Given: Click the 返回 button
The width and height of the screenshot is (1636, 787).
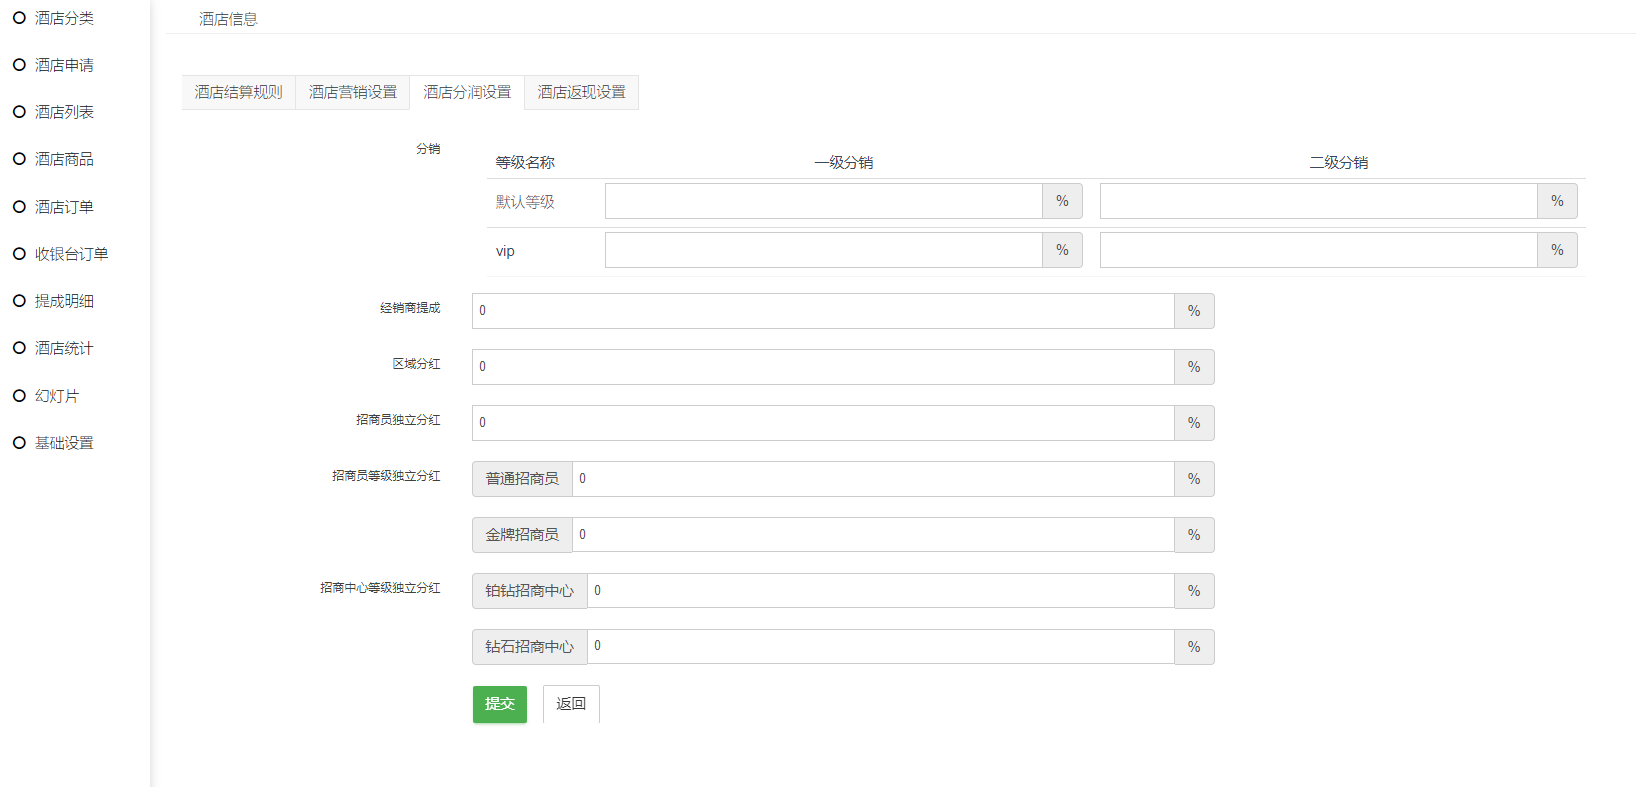Looking at the screenshot, I should click(571, 704).
